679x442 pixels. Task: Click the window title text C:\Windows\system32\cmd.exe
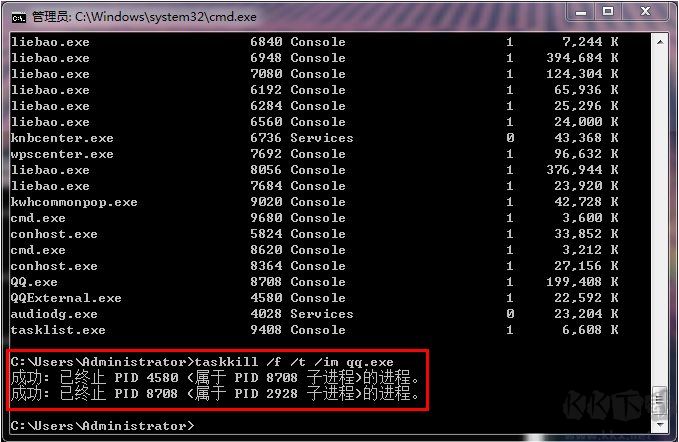(166, 17)
